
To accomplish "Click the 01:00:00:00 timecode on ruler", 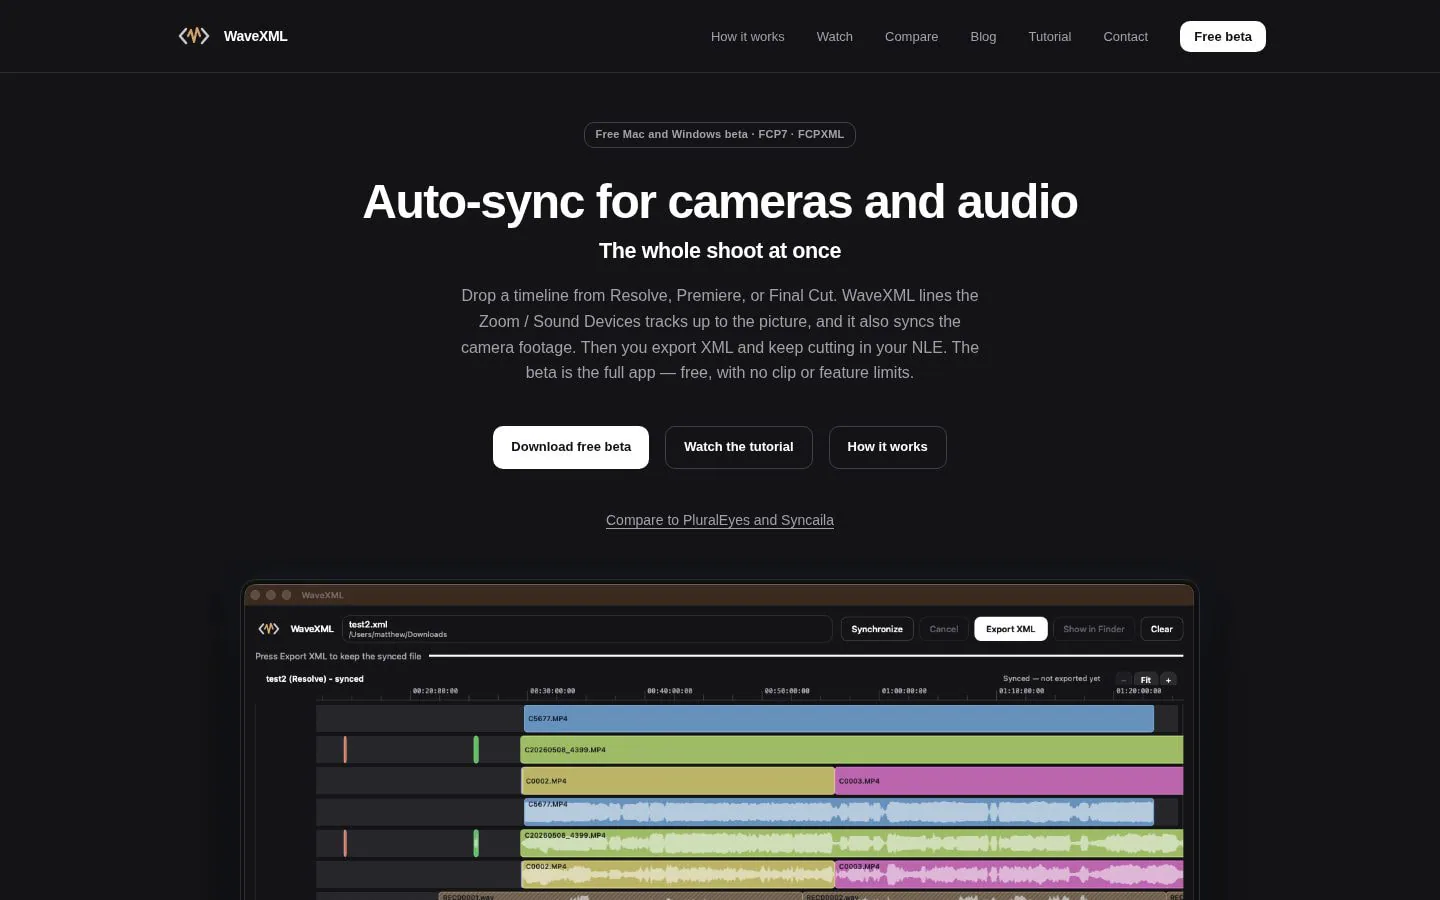I will click(x=904, y=691).
